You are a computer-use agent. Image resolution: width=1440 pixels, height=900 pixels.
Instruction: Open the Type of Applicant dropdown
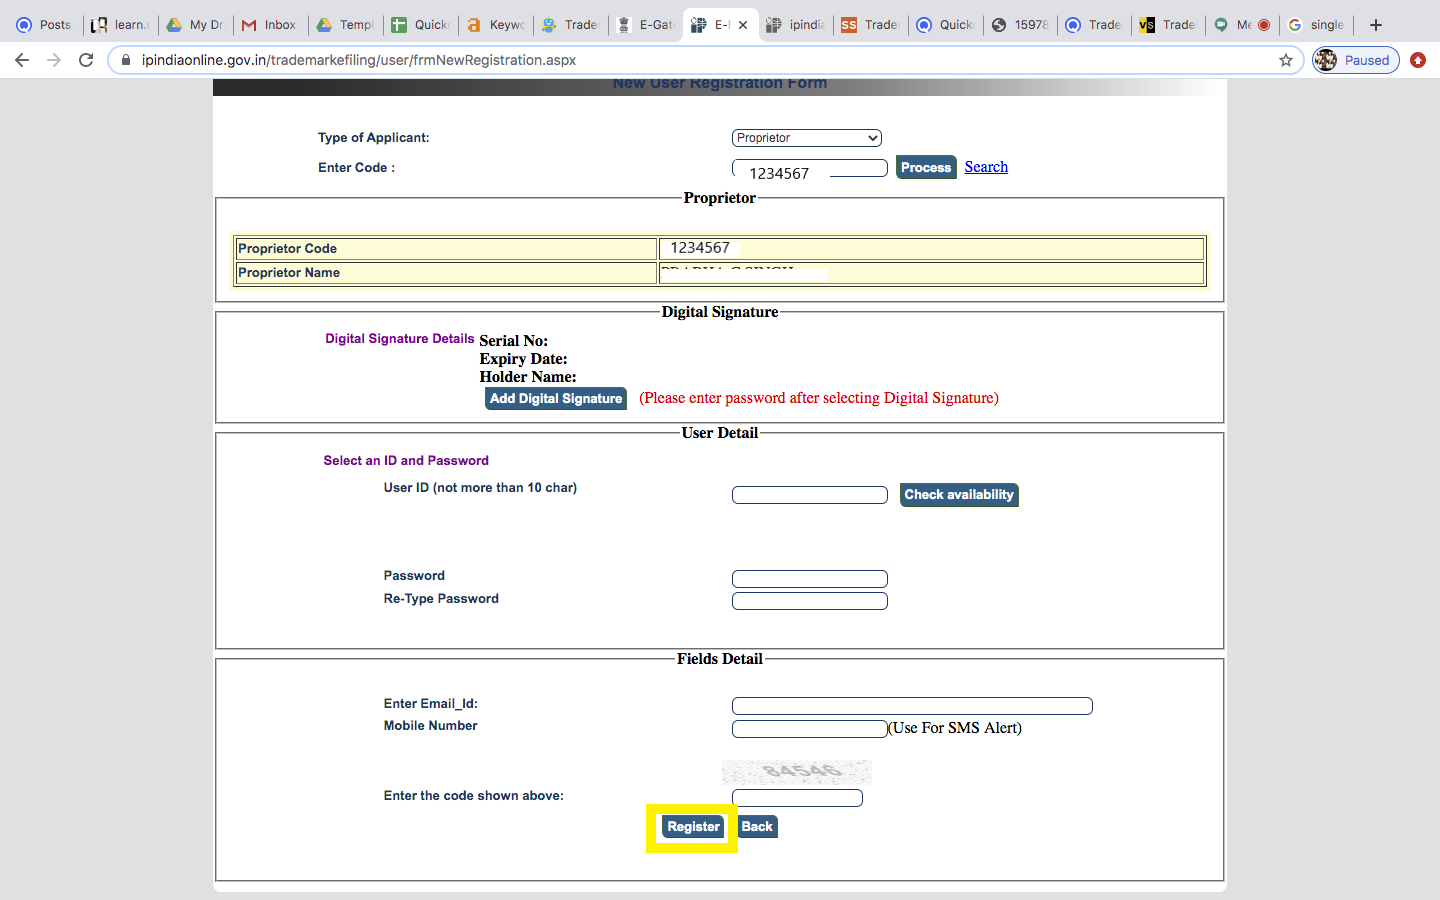(x=806, y=138)
